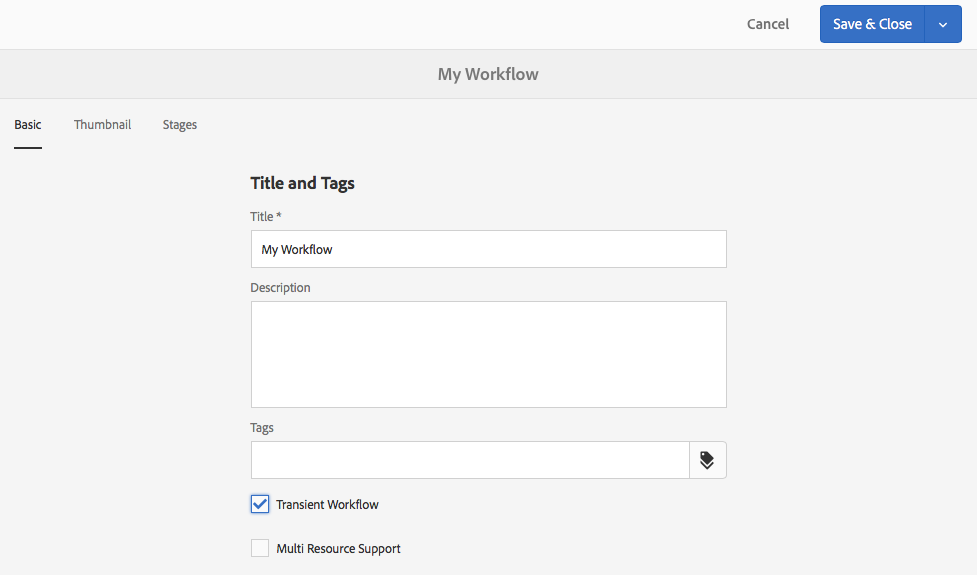The width and height of the screenshot is (977, 575).
Task: Click the Tags field label
Action: pos(262,428)
